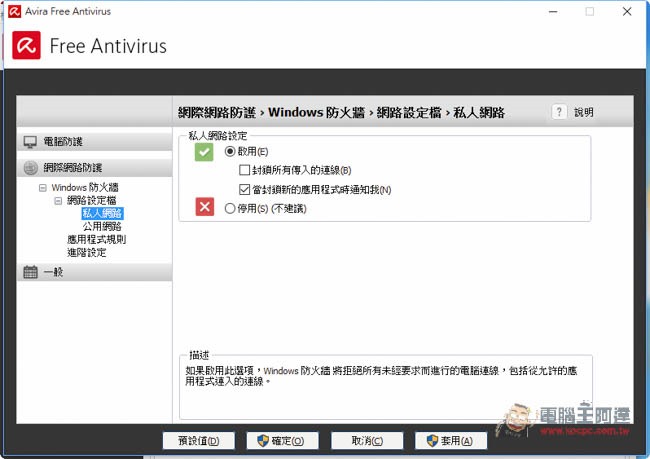The width and height of the screenshot is (650, 459).
Task: Click the globe icon for 網際網路防護
Action: pos(31,168)
